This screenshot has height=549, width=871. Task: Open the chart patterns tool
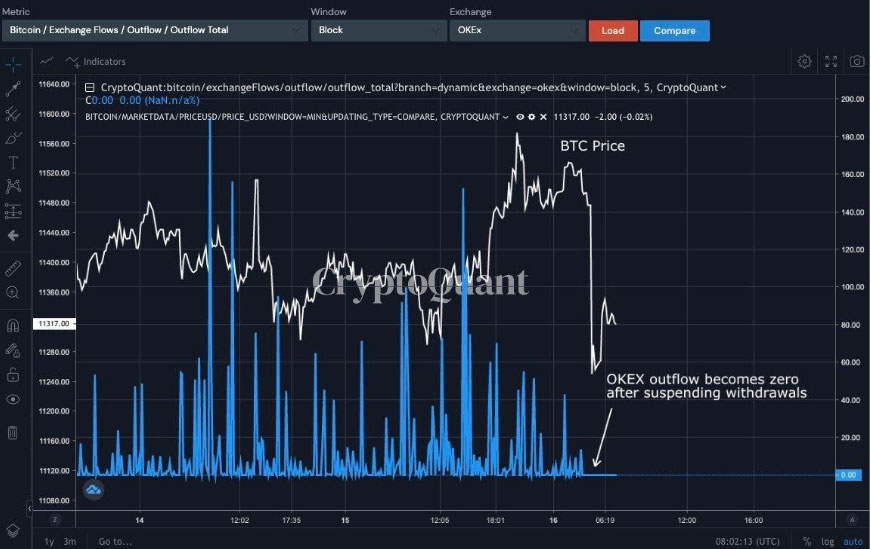coord(13,186)
